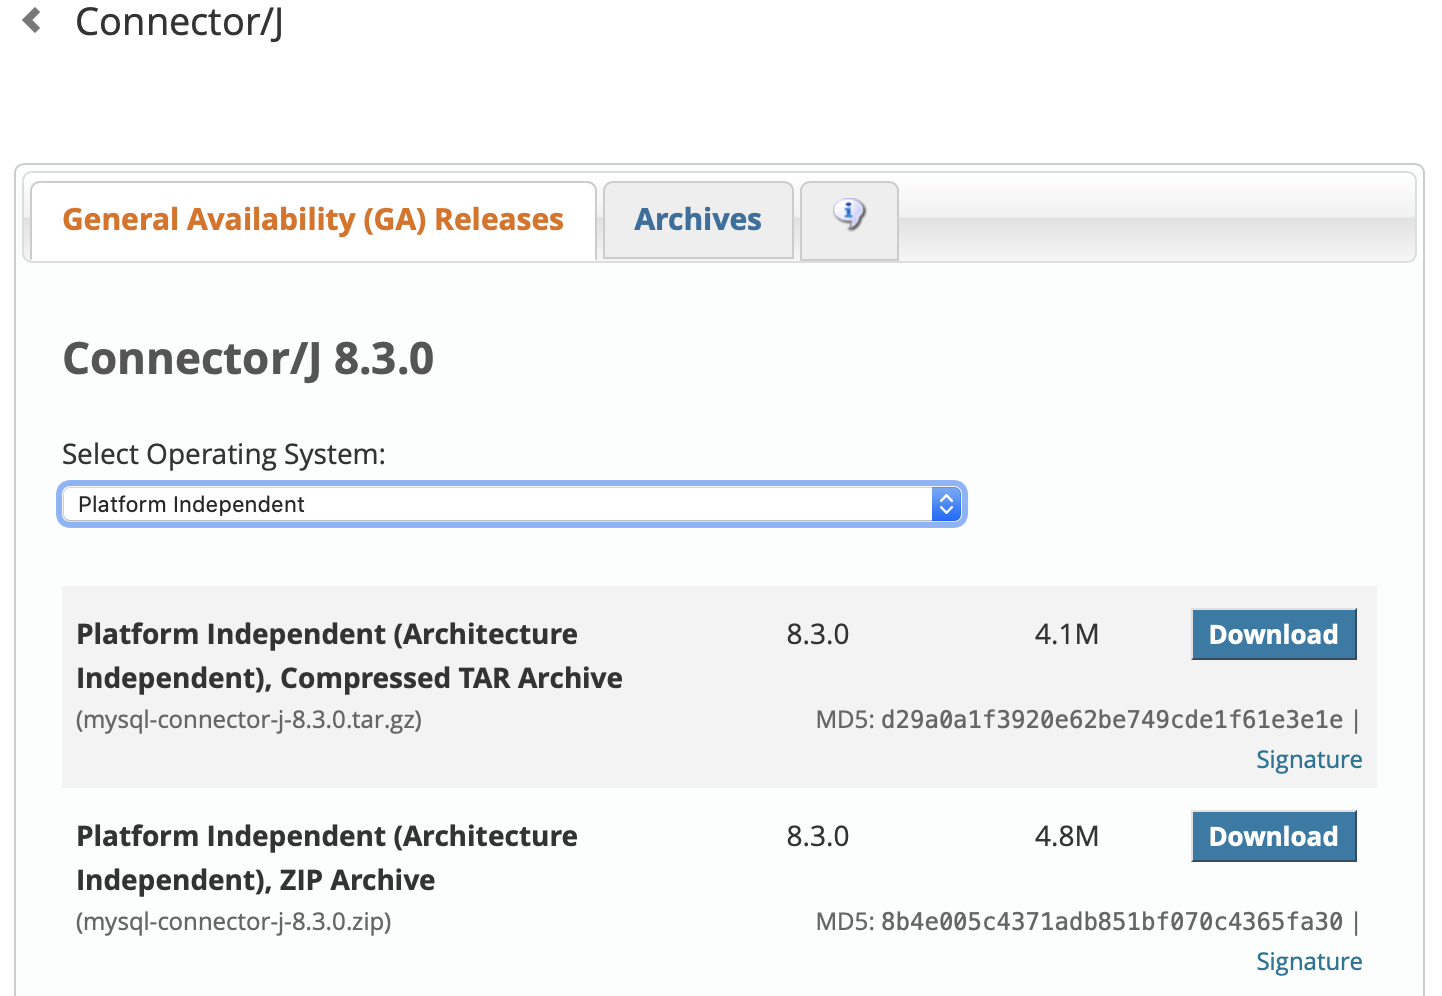Image resolution: width=1442 pixels, height=996 pixels.
Task: Download the Compressed TAR Archive
Action: [x=1273, y=635]
